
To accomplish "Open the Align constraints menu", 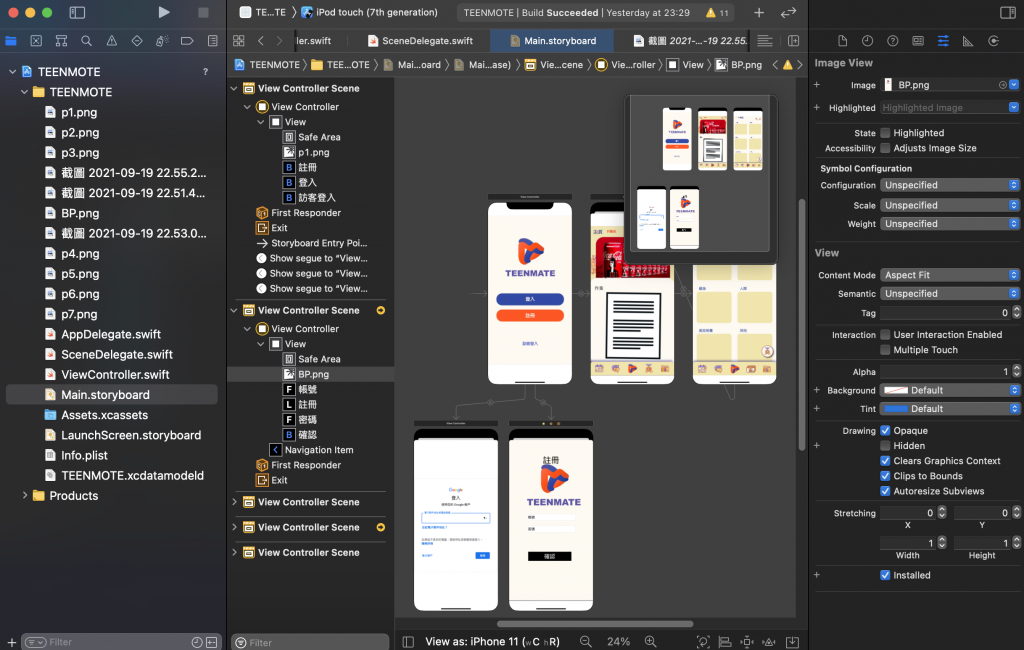I will click(x=725, y=642).
